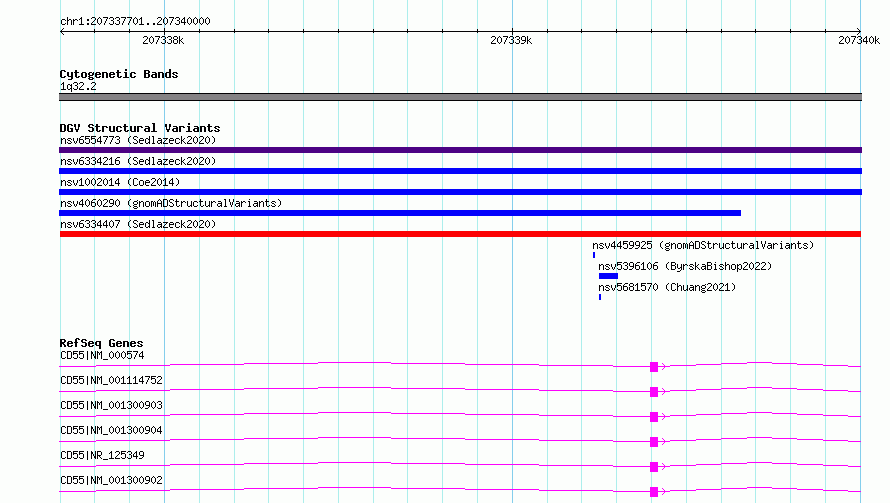Click the CD55|NM_001300904 transcript label
This screenshot has width=890, height=503.
[111, 430]
